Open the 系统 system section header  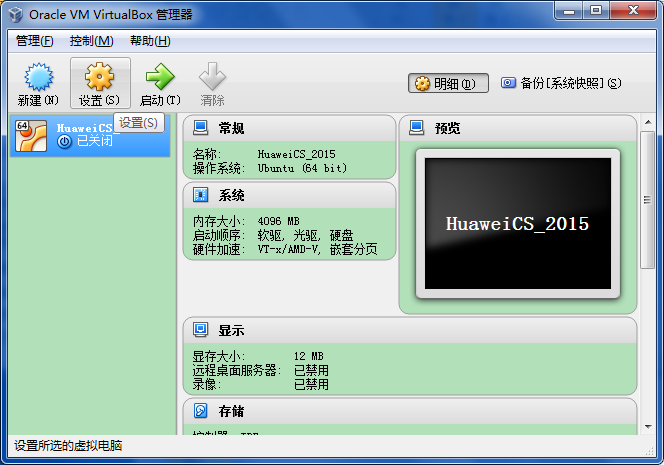[x=289, y=195]
